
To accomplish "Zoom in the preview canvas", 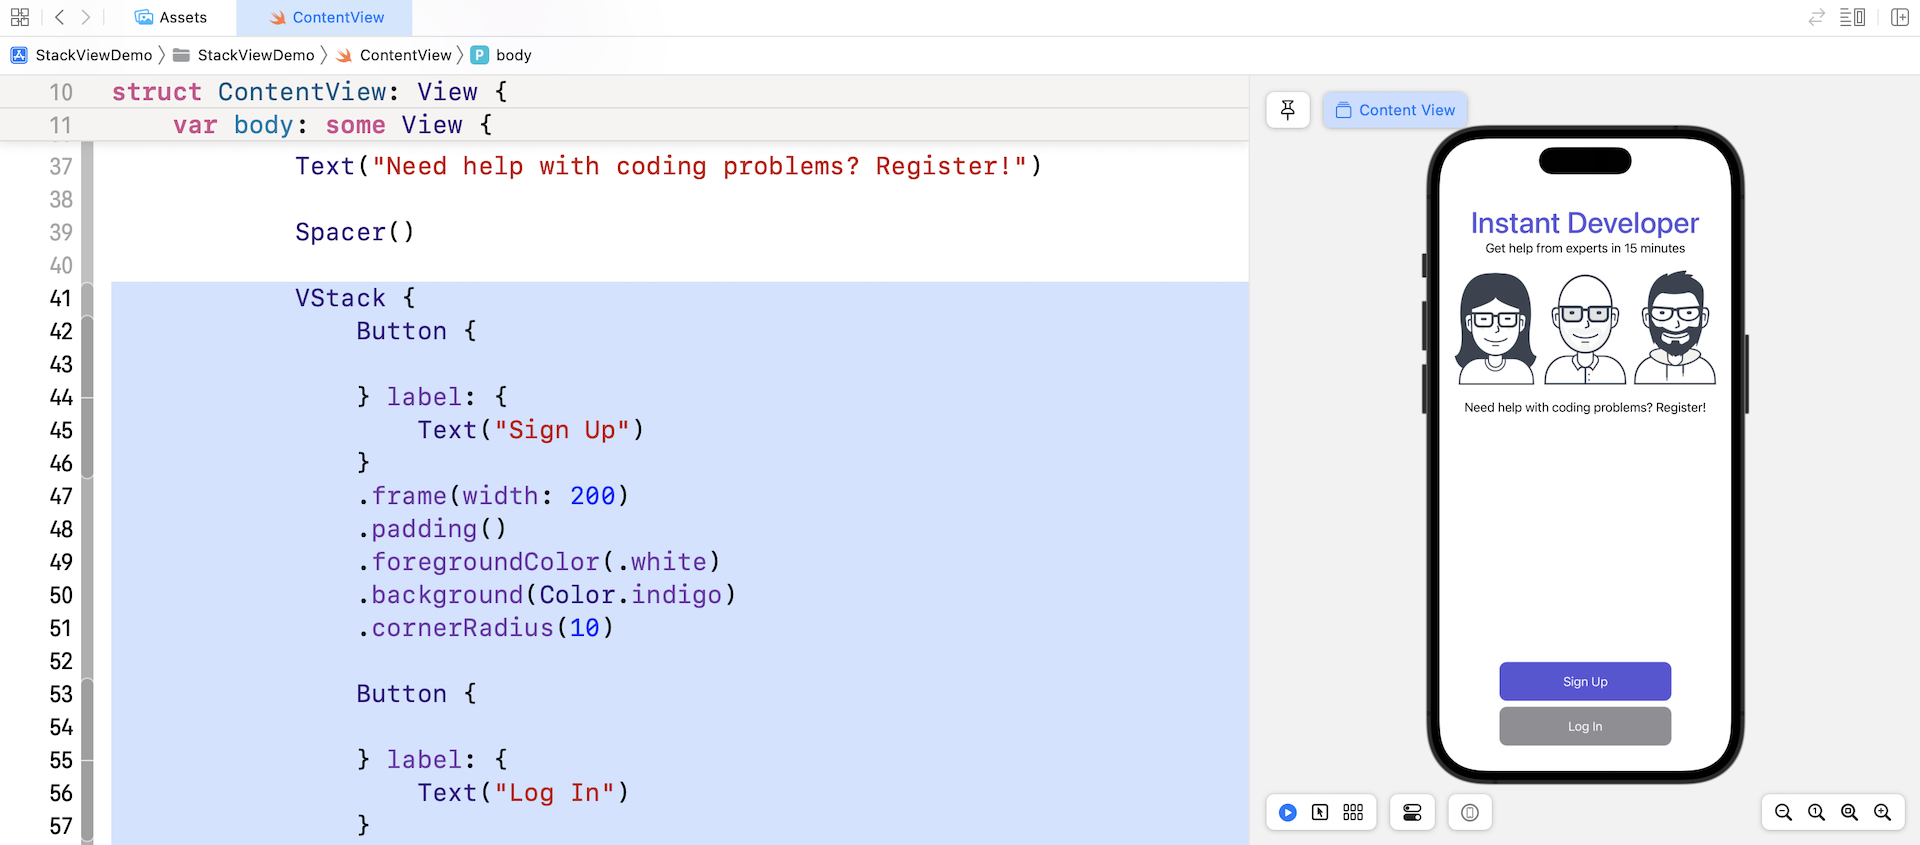I will pyautogui.click(x=1882, y=813).
